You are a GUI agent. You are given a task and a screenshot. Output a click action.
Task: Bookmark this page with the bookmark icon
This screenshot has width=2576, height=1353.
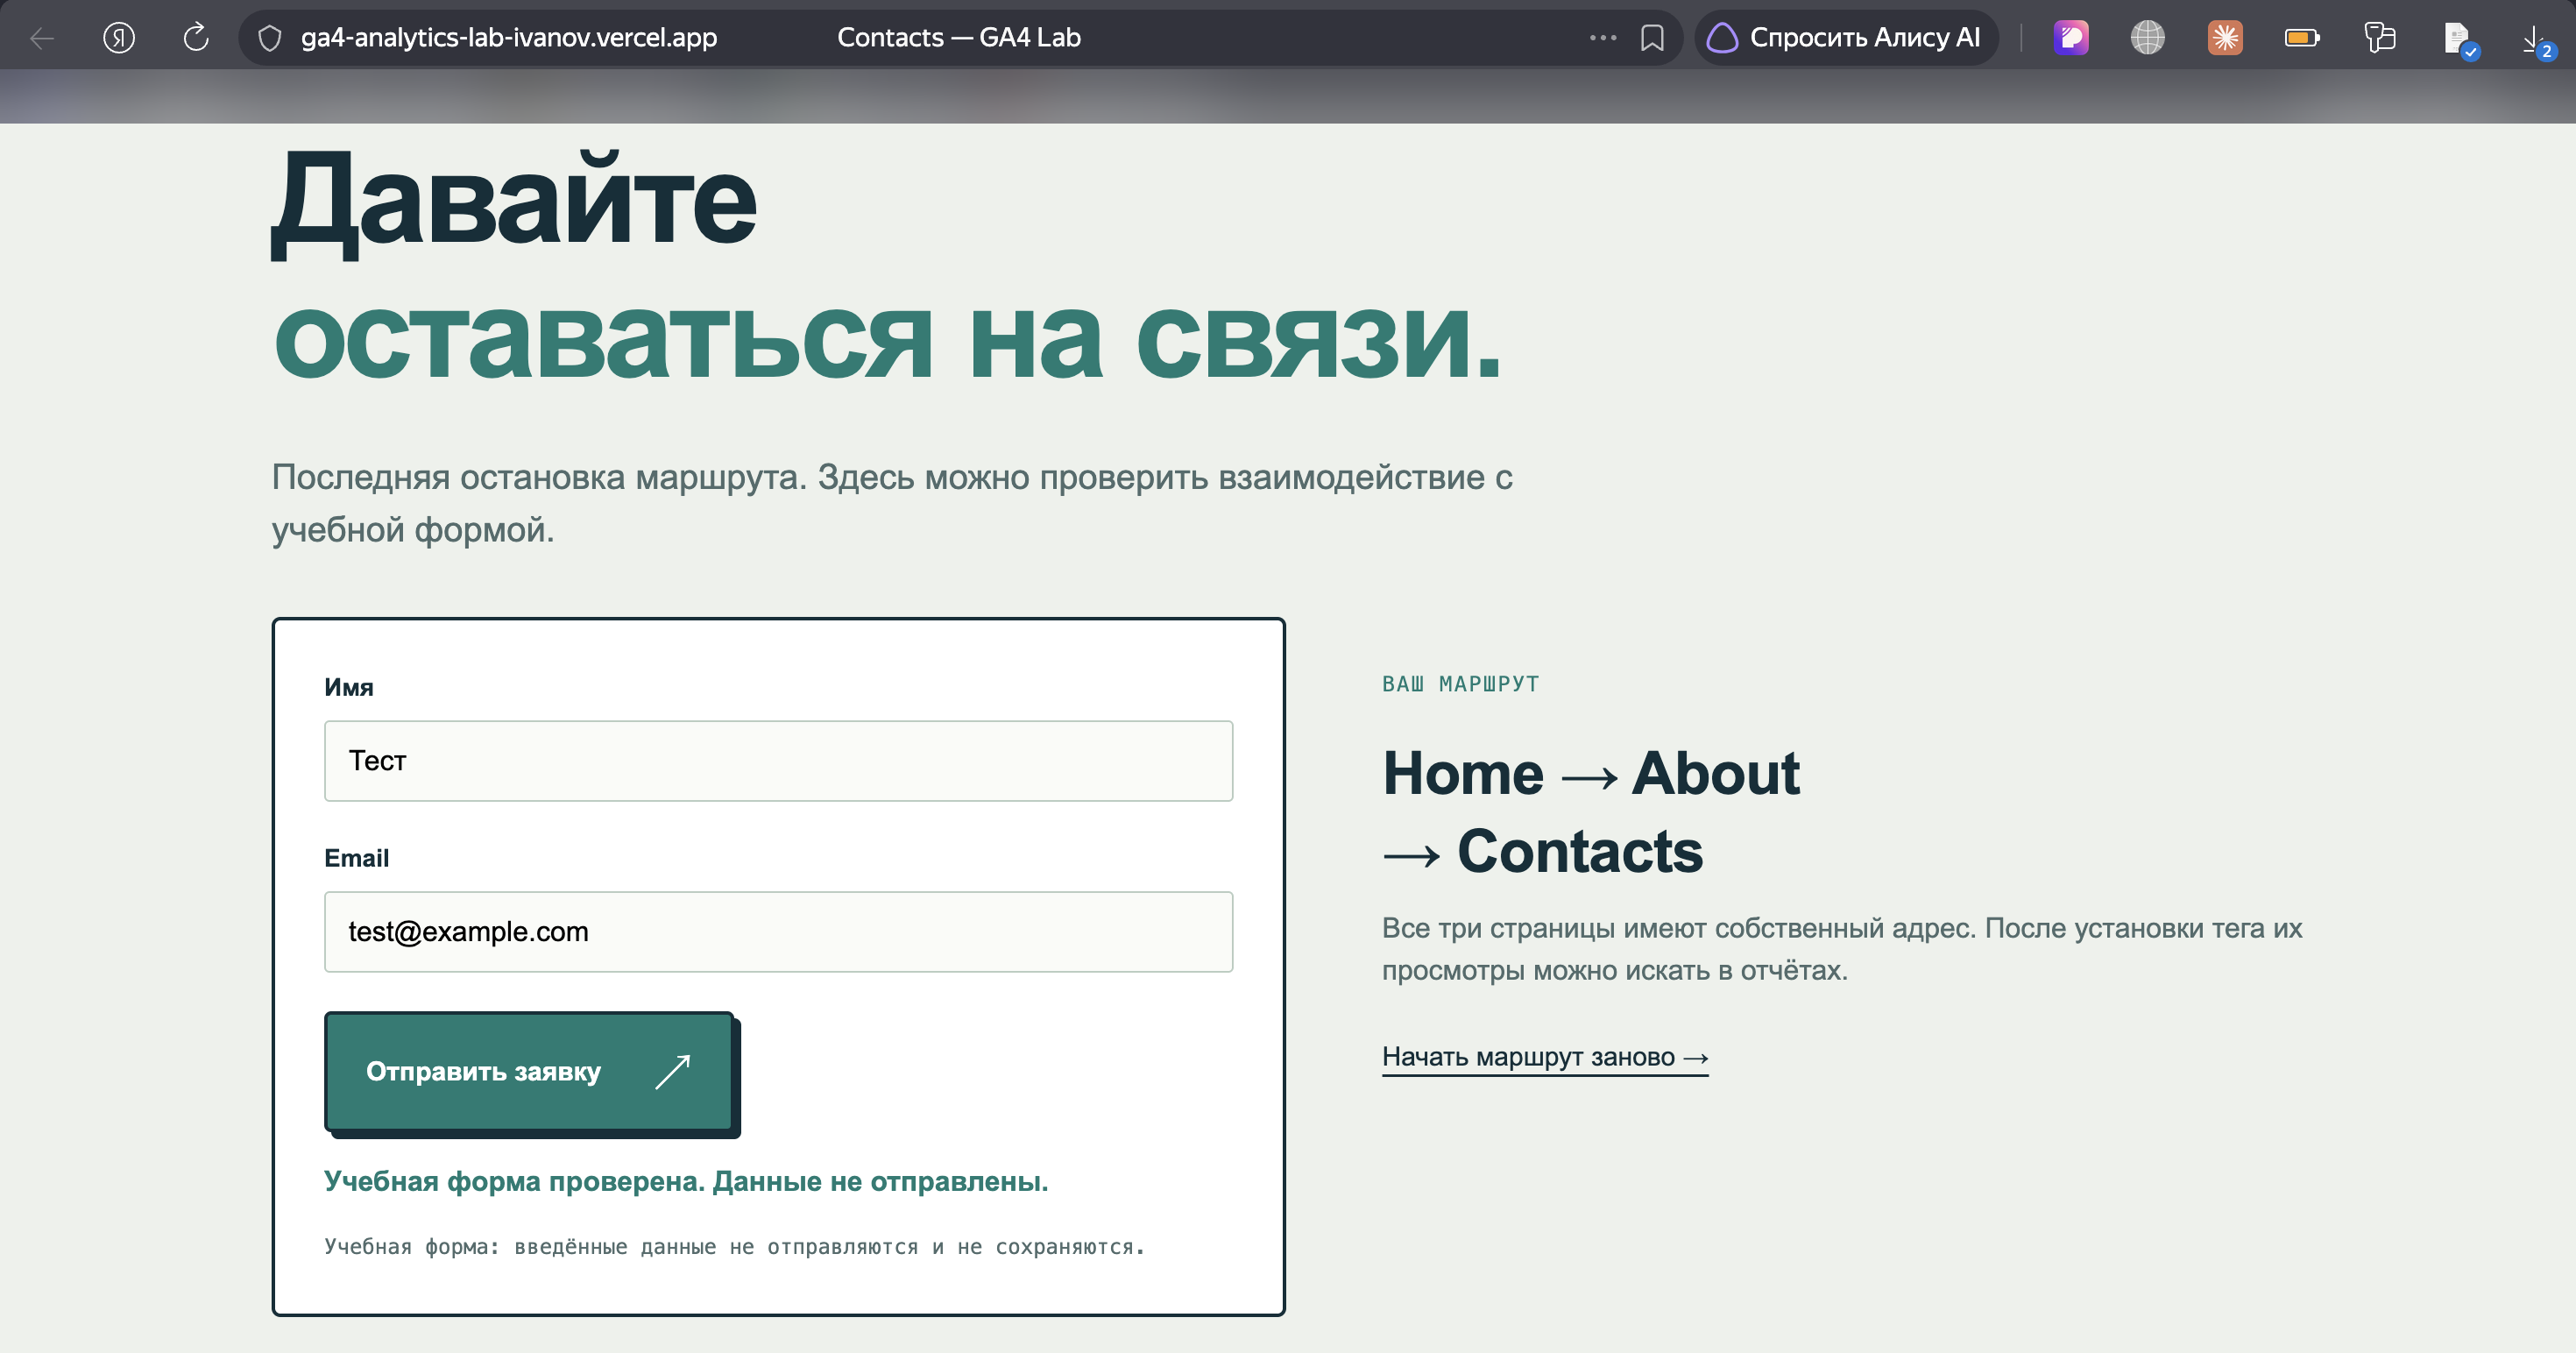pyautogui.click(x=1652, y=38)
